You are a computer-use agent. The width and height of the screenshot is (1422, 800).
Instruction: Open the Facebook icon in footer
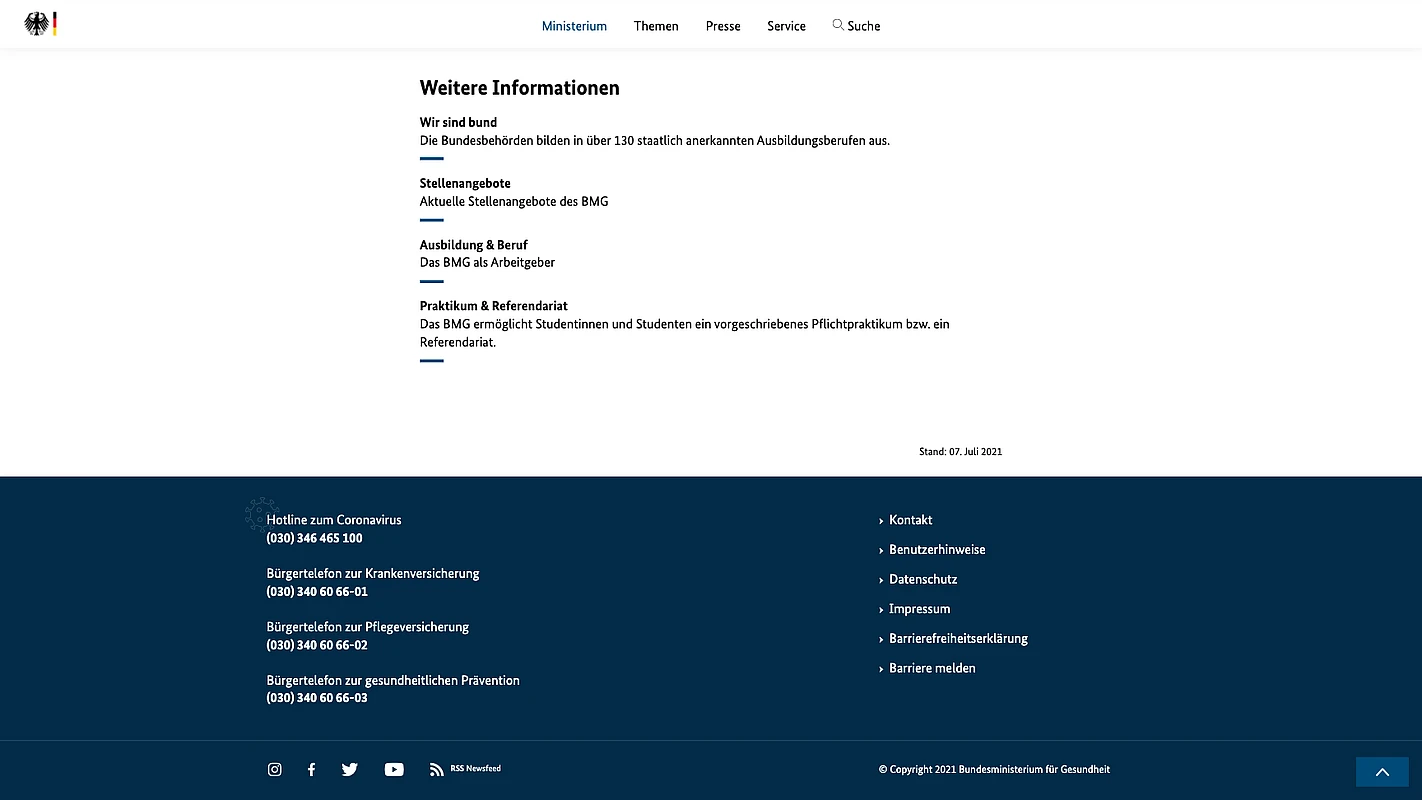(x=311, y=769)
